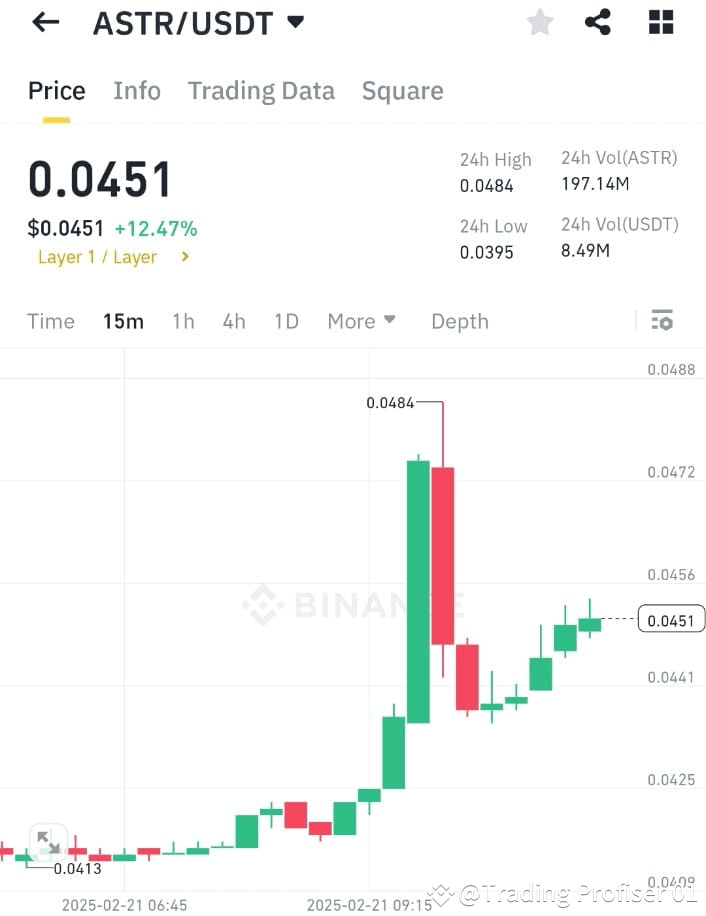The image size is (706, 916).
Task: Select the 4h interval button
Action: (233, 321)
